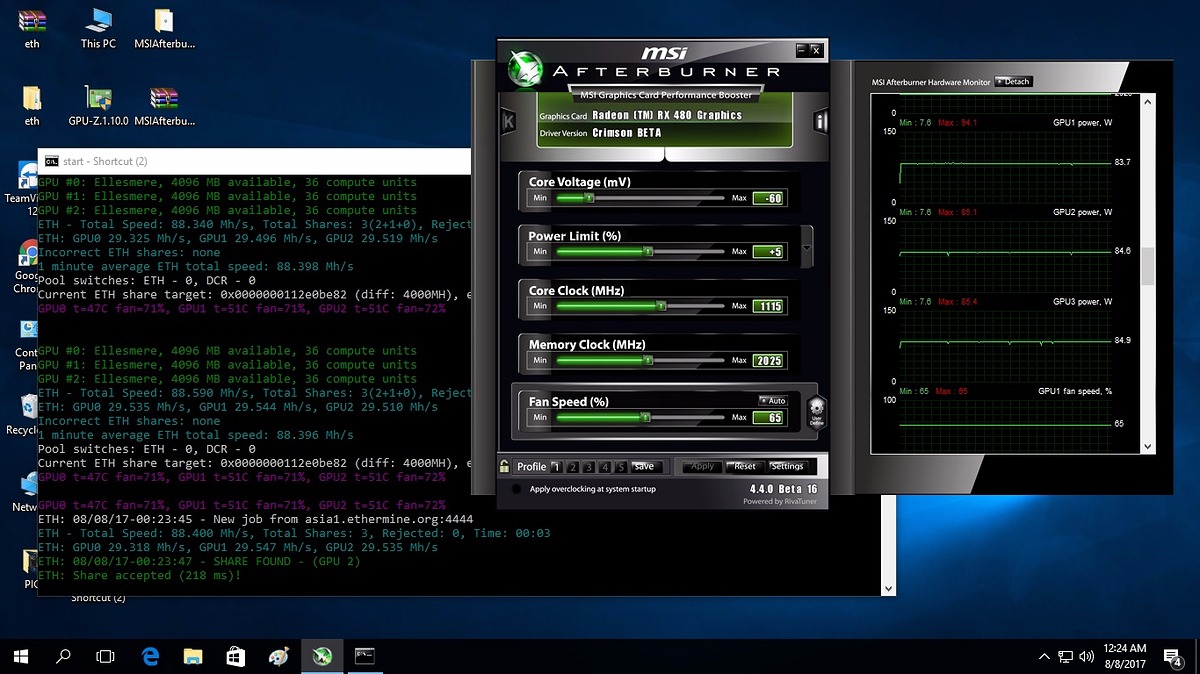
Task: Click the Power Limit value field
Action: [769, 252]
